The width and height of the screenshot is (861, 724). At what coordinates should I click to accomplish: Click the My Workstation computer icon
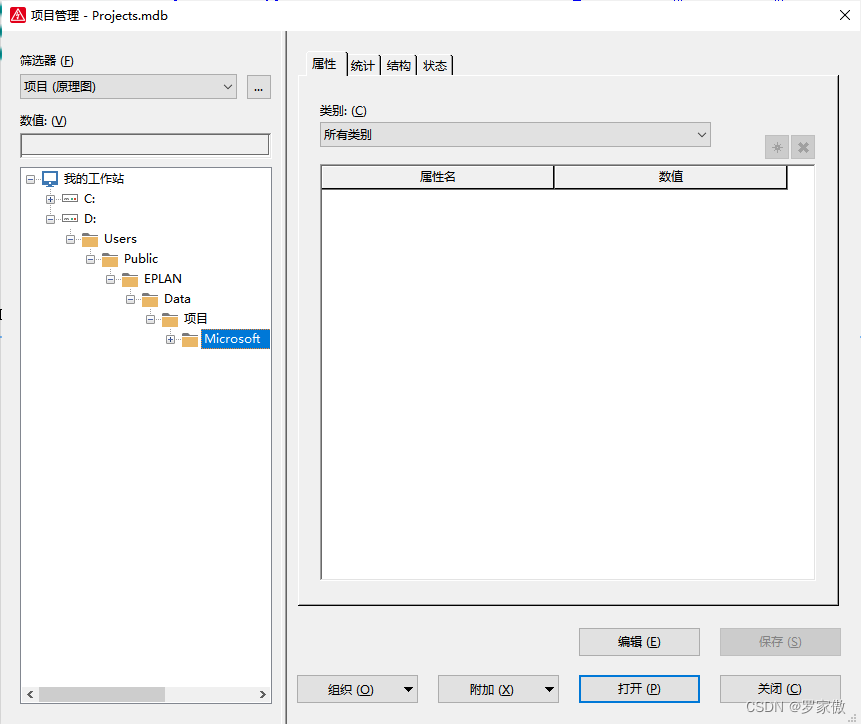point(50,179)
